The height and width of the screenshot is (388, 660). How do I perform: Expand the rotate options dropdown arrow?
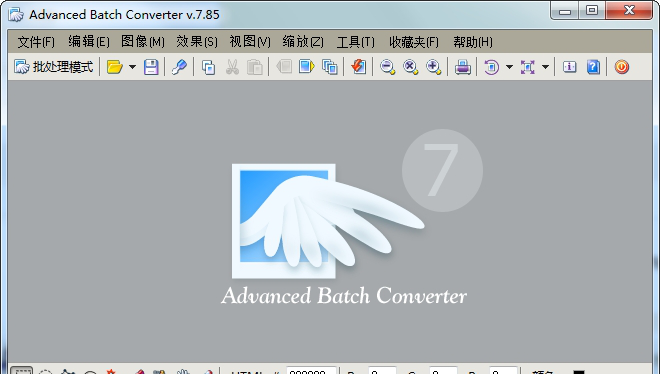click(x=509, y=67)
